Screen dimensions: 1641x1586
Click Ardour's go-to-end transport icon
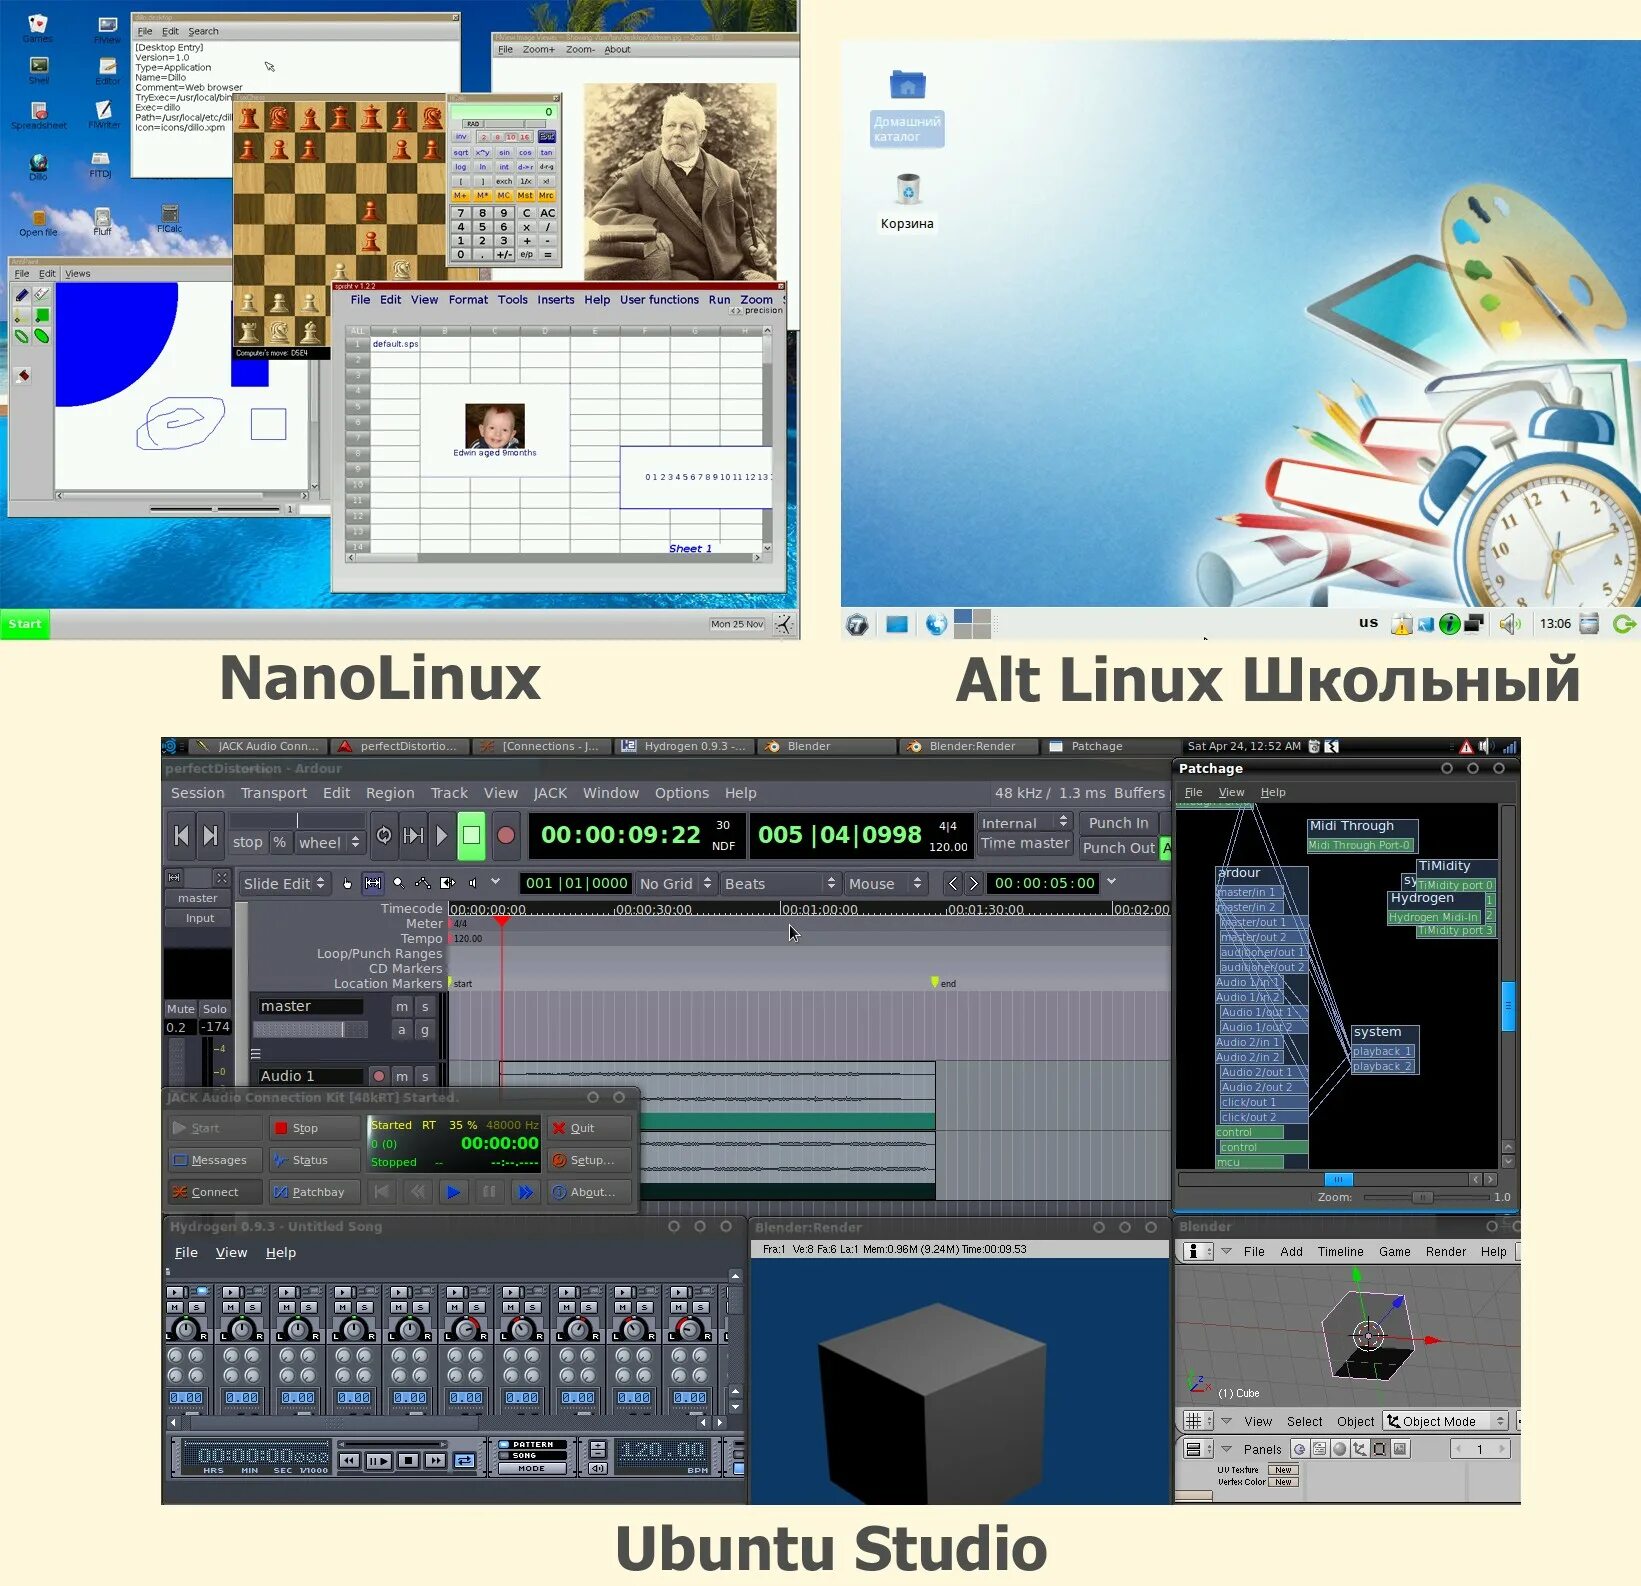[x=210, y=835]
